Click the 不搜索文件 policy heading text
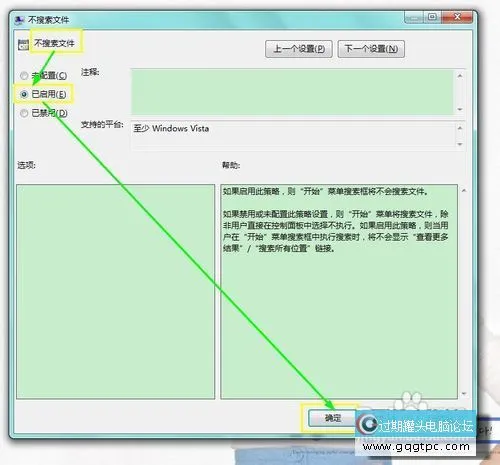The height and width of the screenshot is (465, 500). click(54, 43)
